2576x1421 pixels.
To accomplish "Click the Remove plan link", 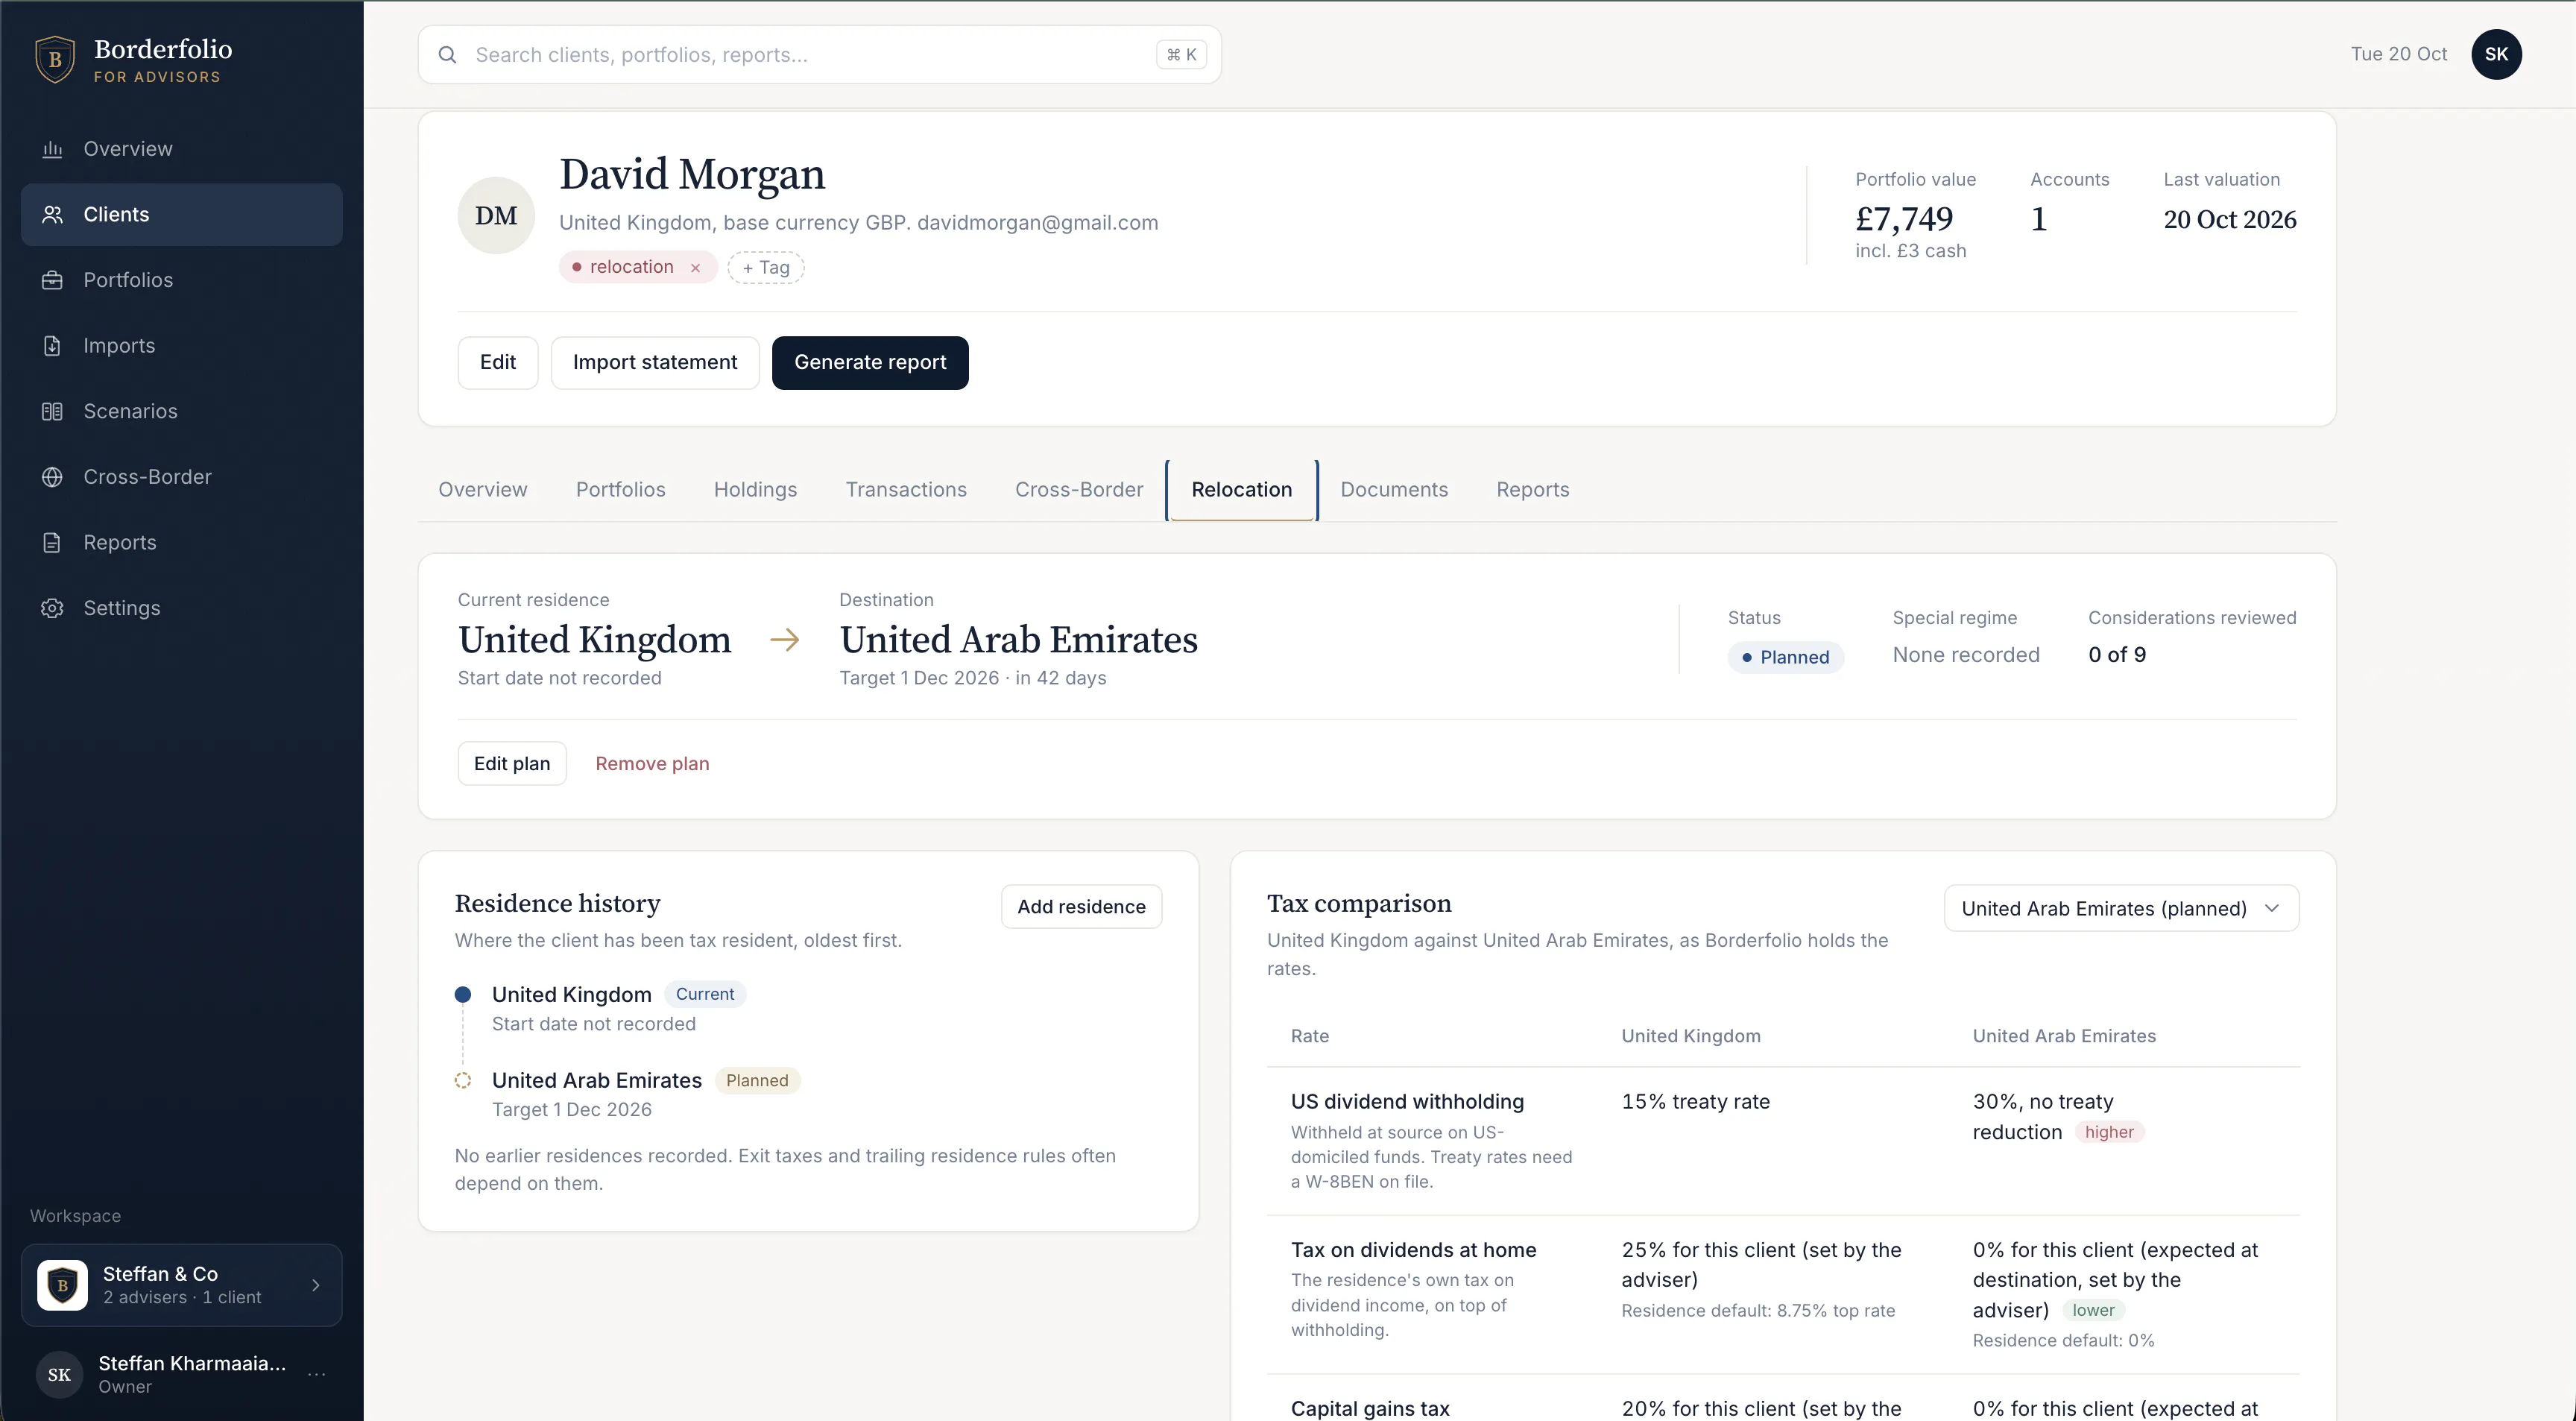I will pos(652,763).
